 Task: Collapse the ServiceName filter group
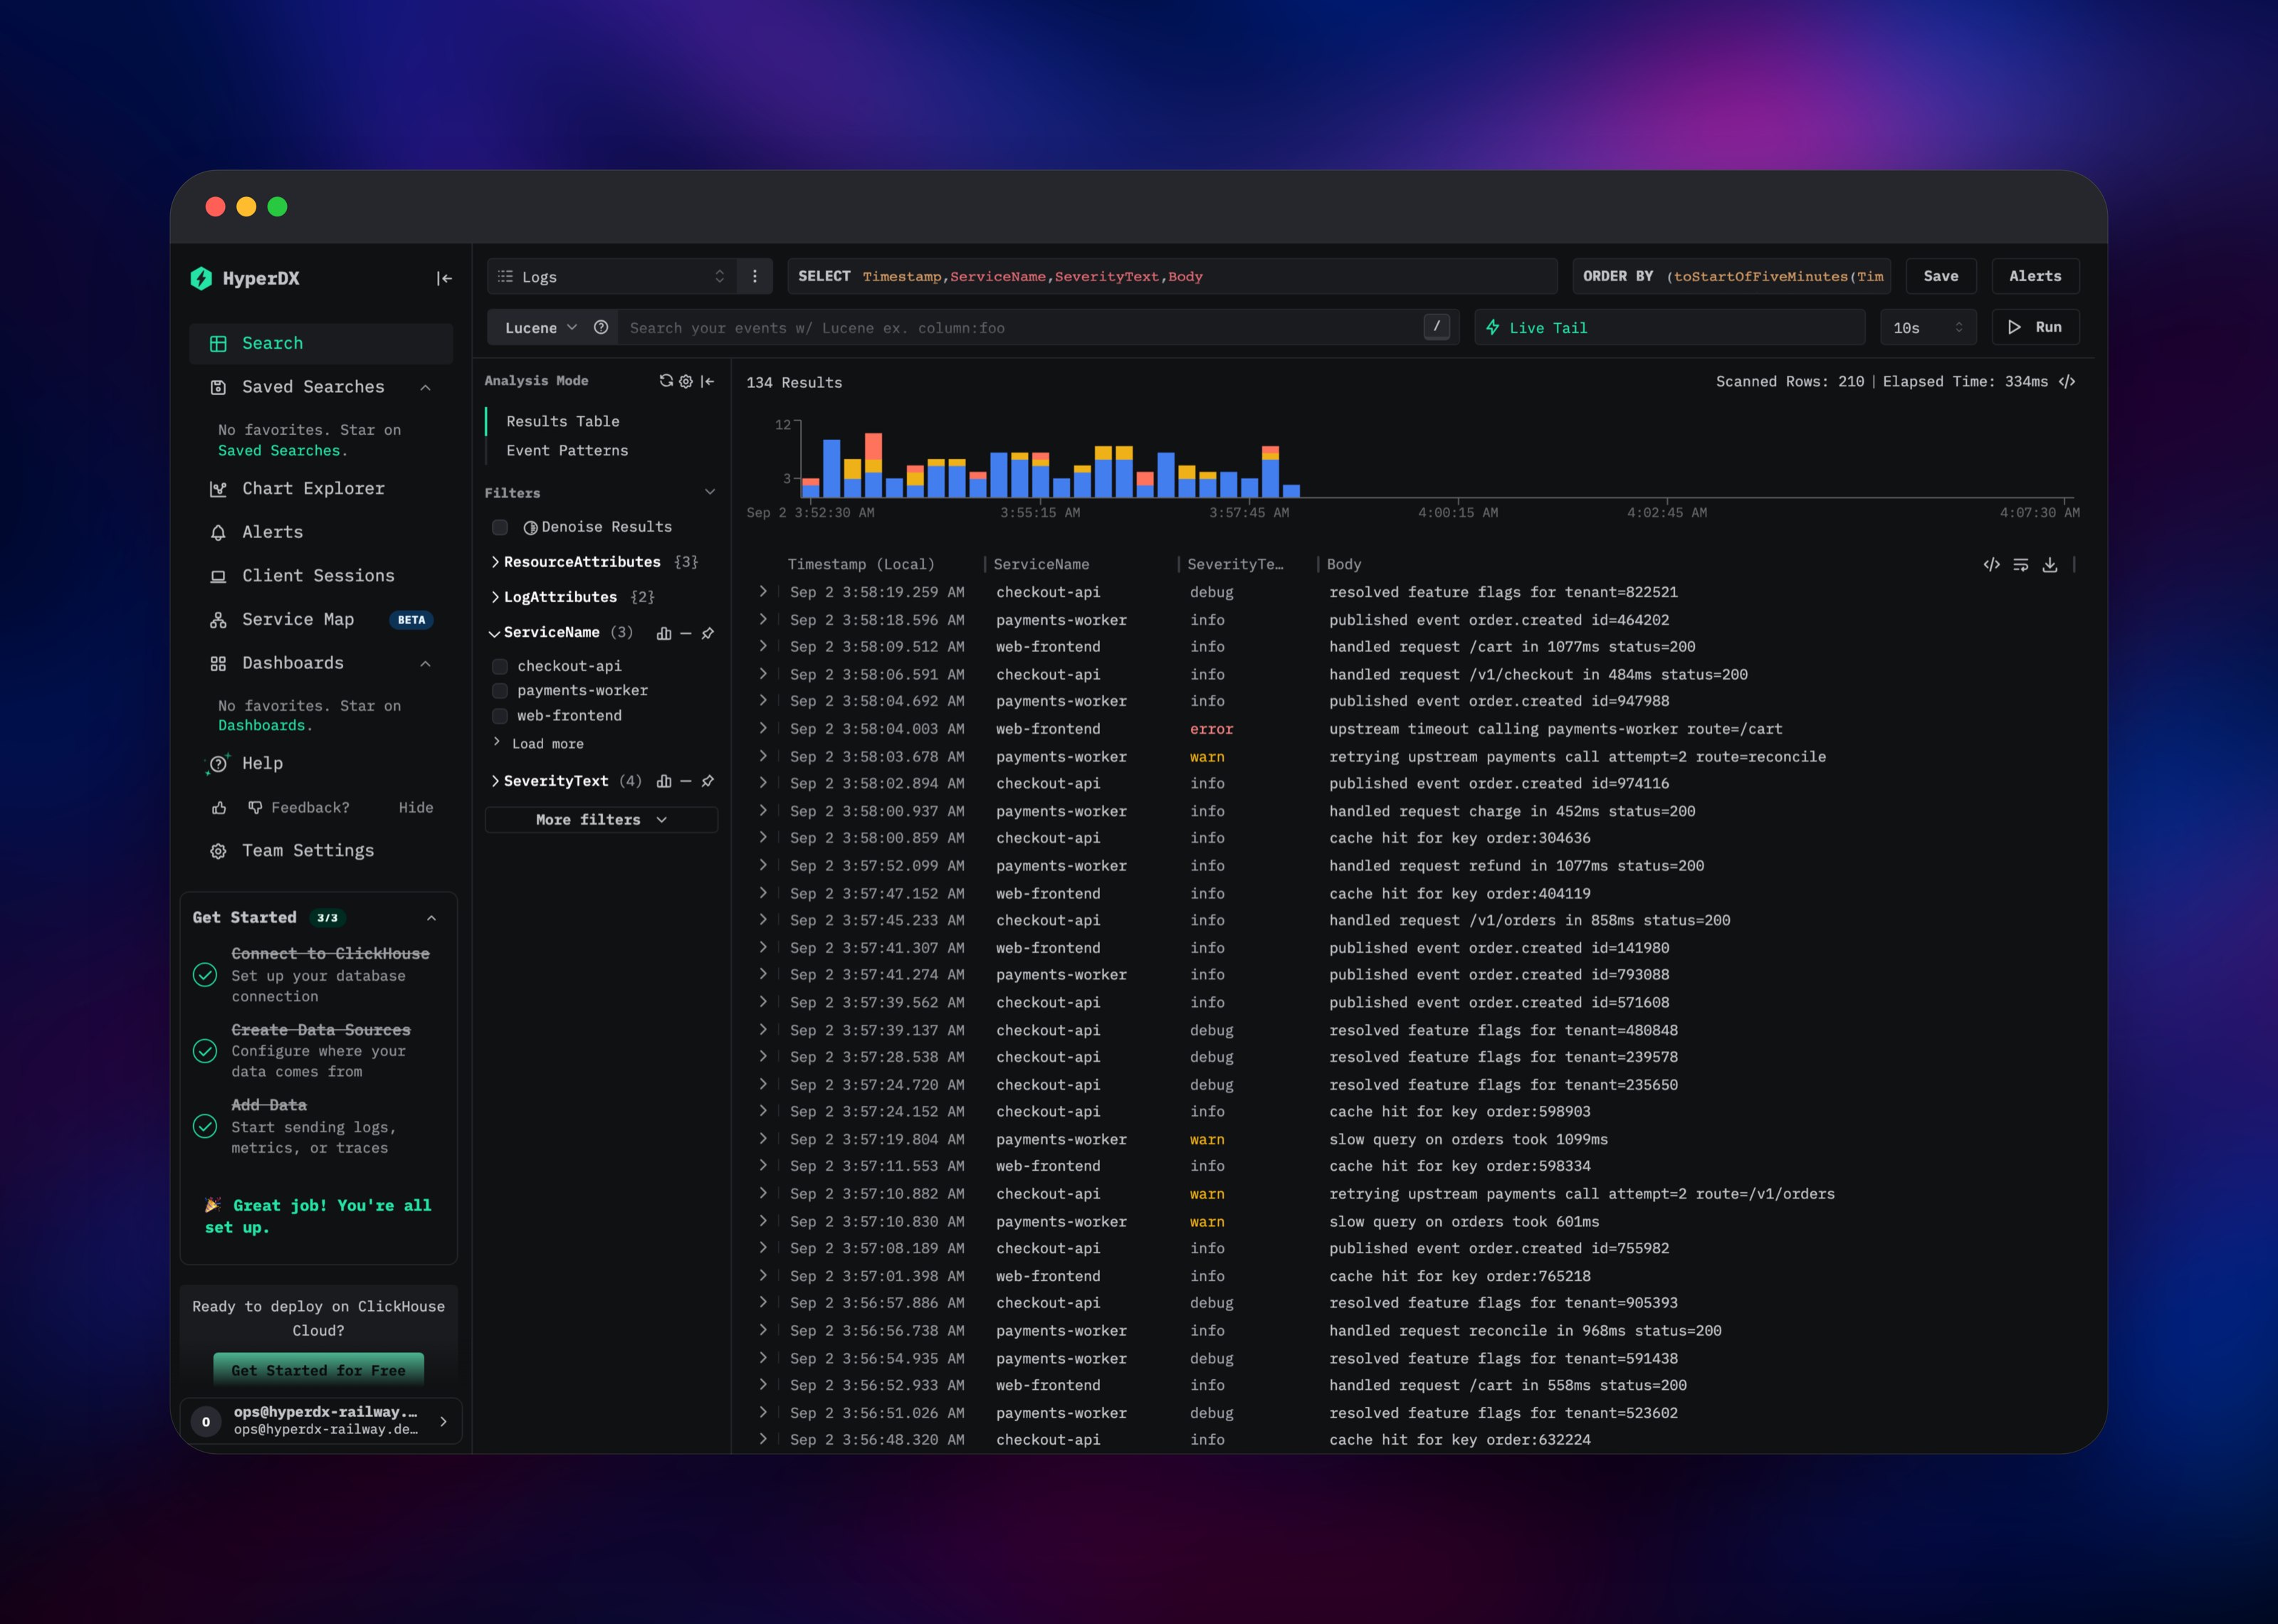[x=494, y=633]
